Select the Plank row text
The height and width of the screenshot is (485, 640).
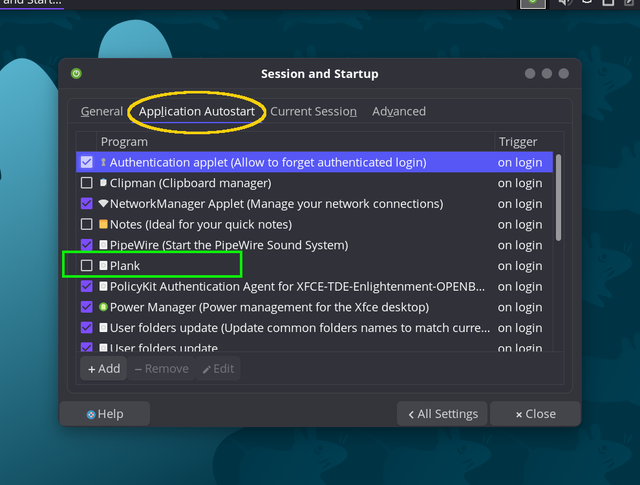(125, 266)
